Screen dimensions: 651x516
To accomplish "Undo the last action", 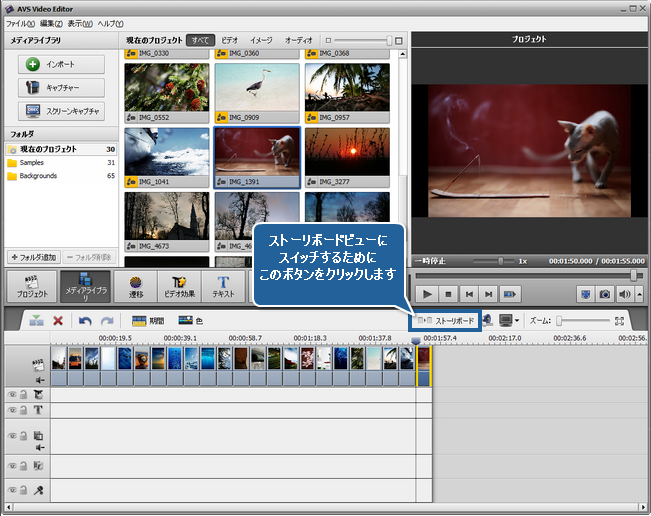I will pyautogui.click(x=85, y=321).
